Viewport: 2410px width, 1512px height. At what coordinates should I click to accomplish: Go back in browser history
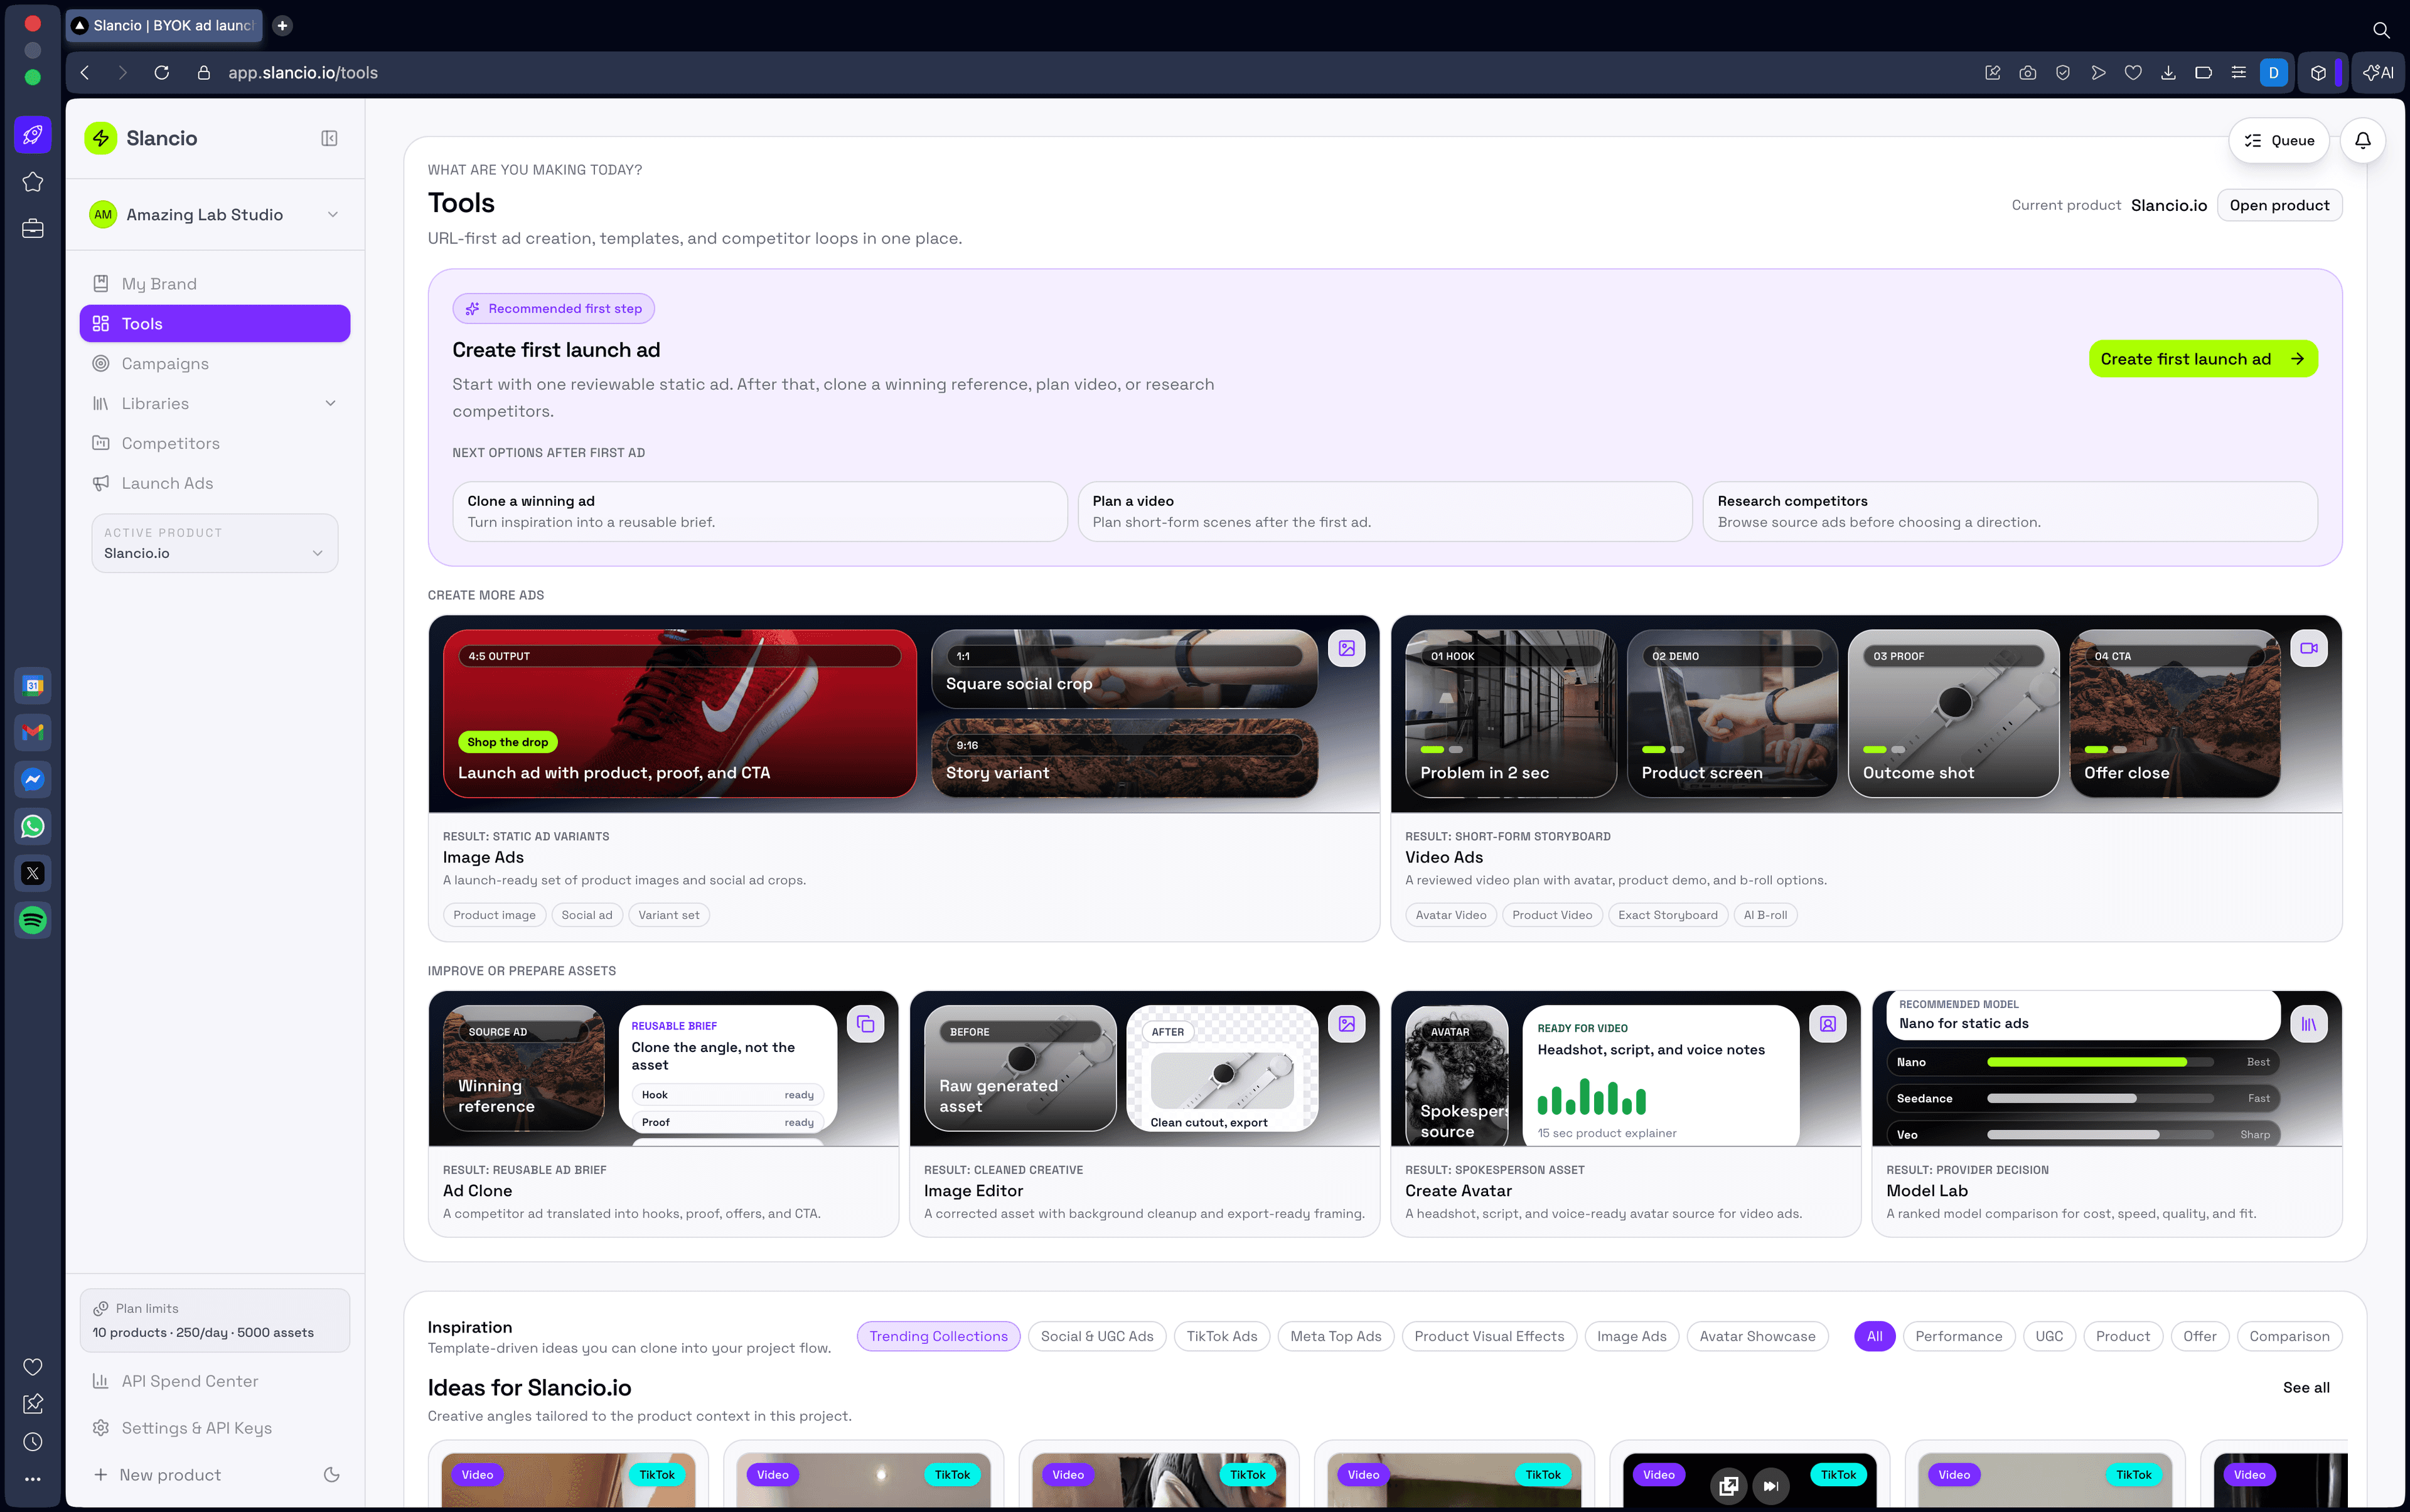[85, 72]
